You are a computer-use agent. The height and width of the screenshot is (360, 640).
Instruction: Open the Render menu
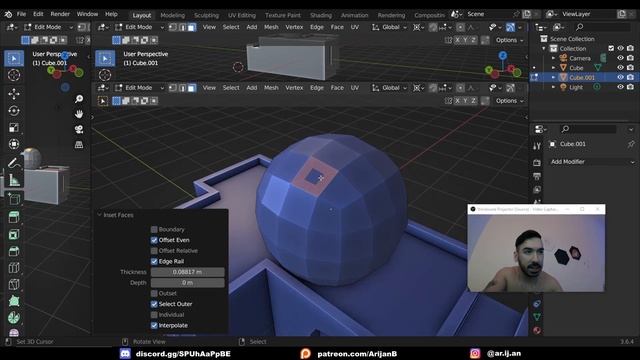click(x=60, y=14)
